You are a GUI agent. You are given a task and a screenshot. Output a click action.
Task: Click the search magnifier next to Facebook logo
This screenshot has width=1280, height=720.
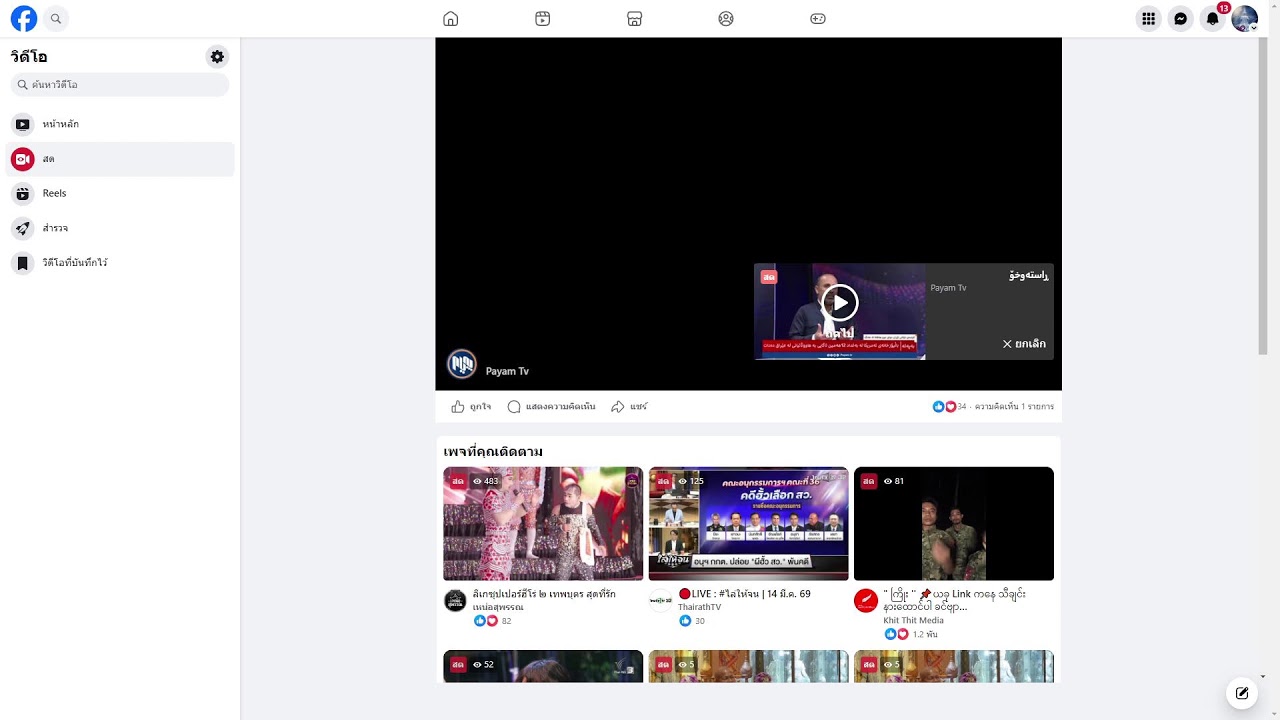click(56, 18)
